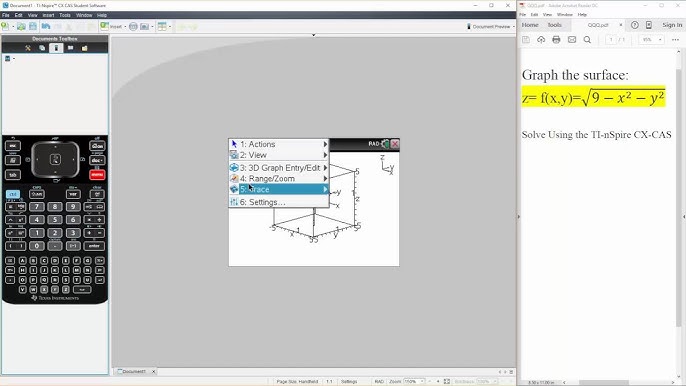The height and width of the screenshot is (386, 686).
Task: Click the page layout icon
Action: (162, 26)
